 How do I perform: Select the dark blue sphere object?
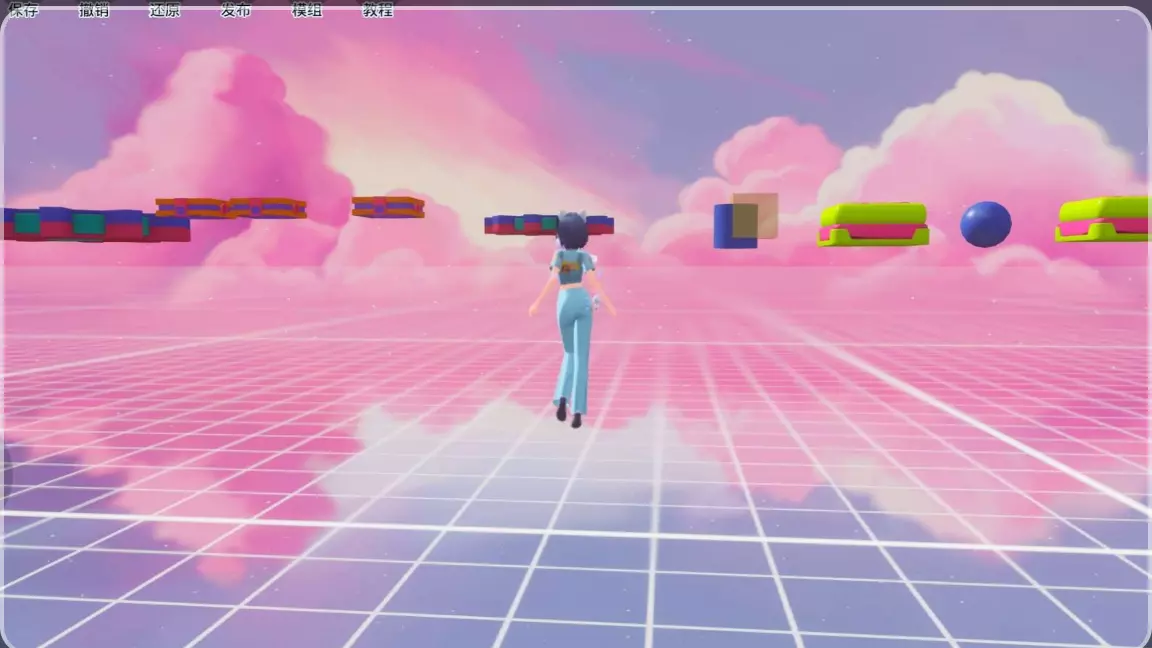(985, 224)
